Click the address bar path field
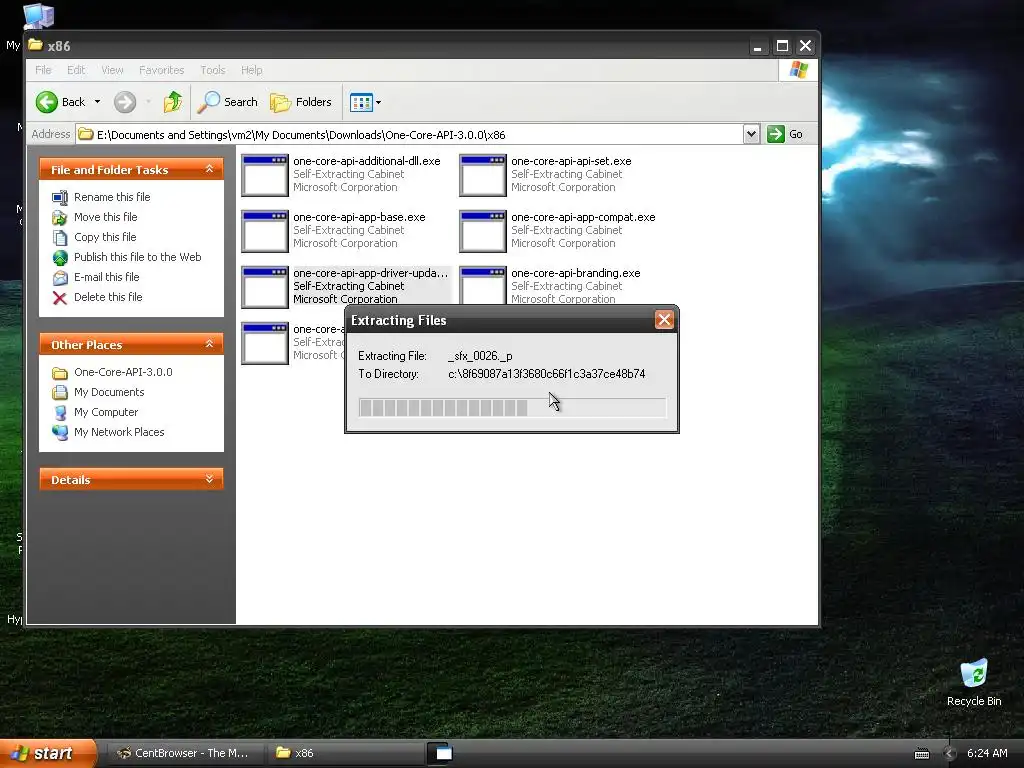1024x768 pixels. 410,135
